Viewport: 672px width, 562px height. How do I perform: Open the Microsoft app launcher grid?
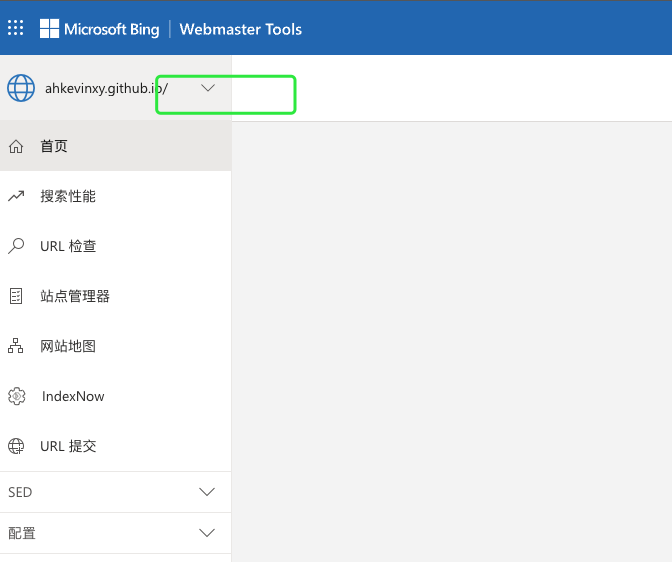16,28
